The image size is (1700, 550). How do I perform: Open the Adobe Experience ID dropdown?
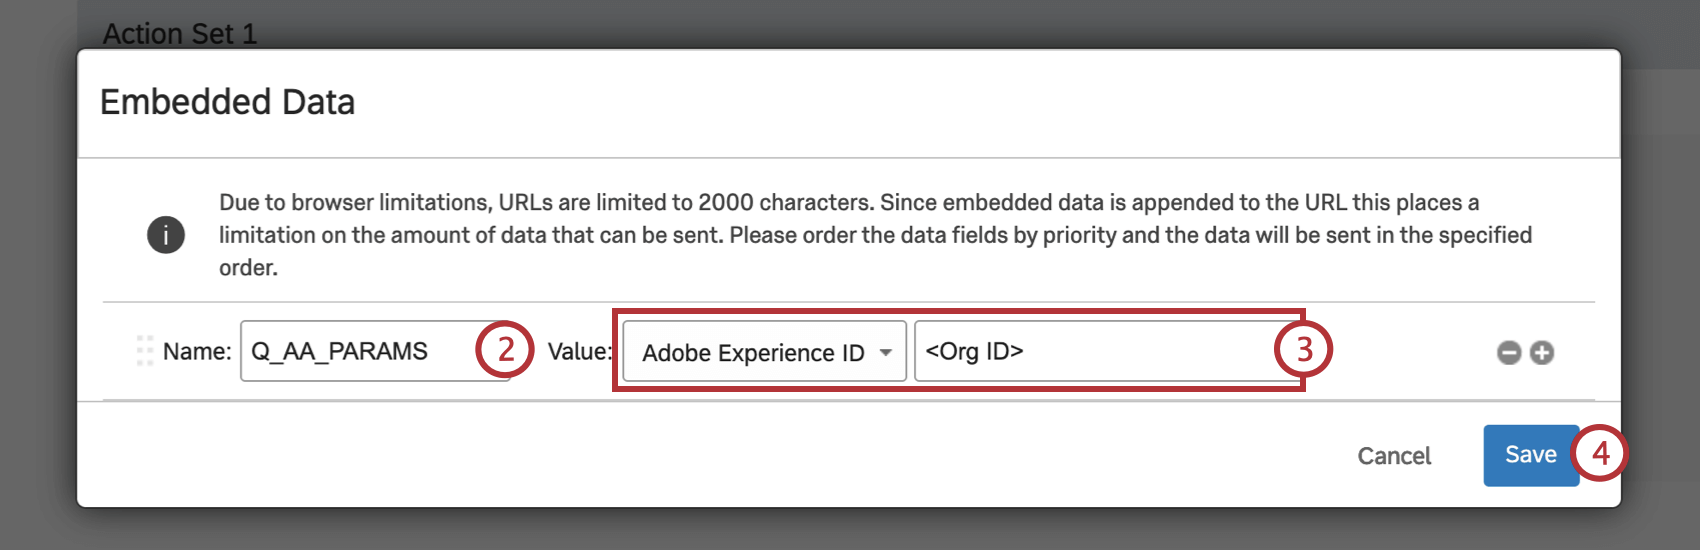click(x=754, y=352)
